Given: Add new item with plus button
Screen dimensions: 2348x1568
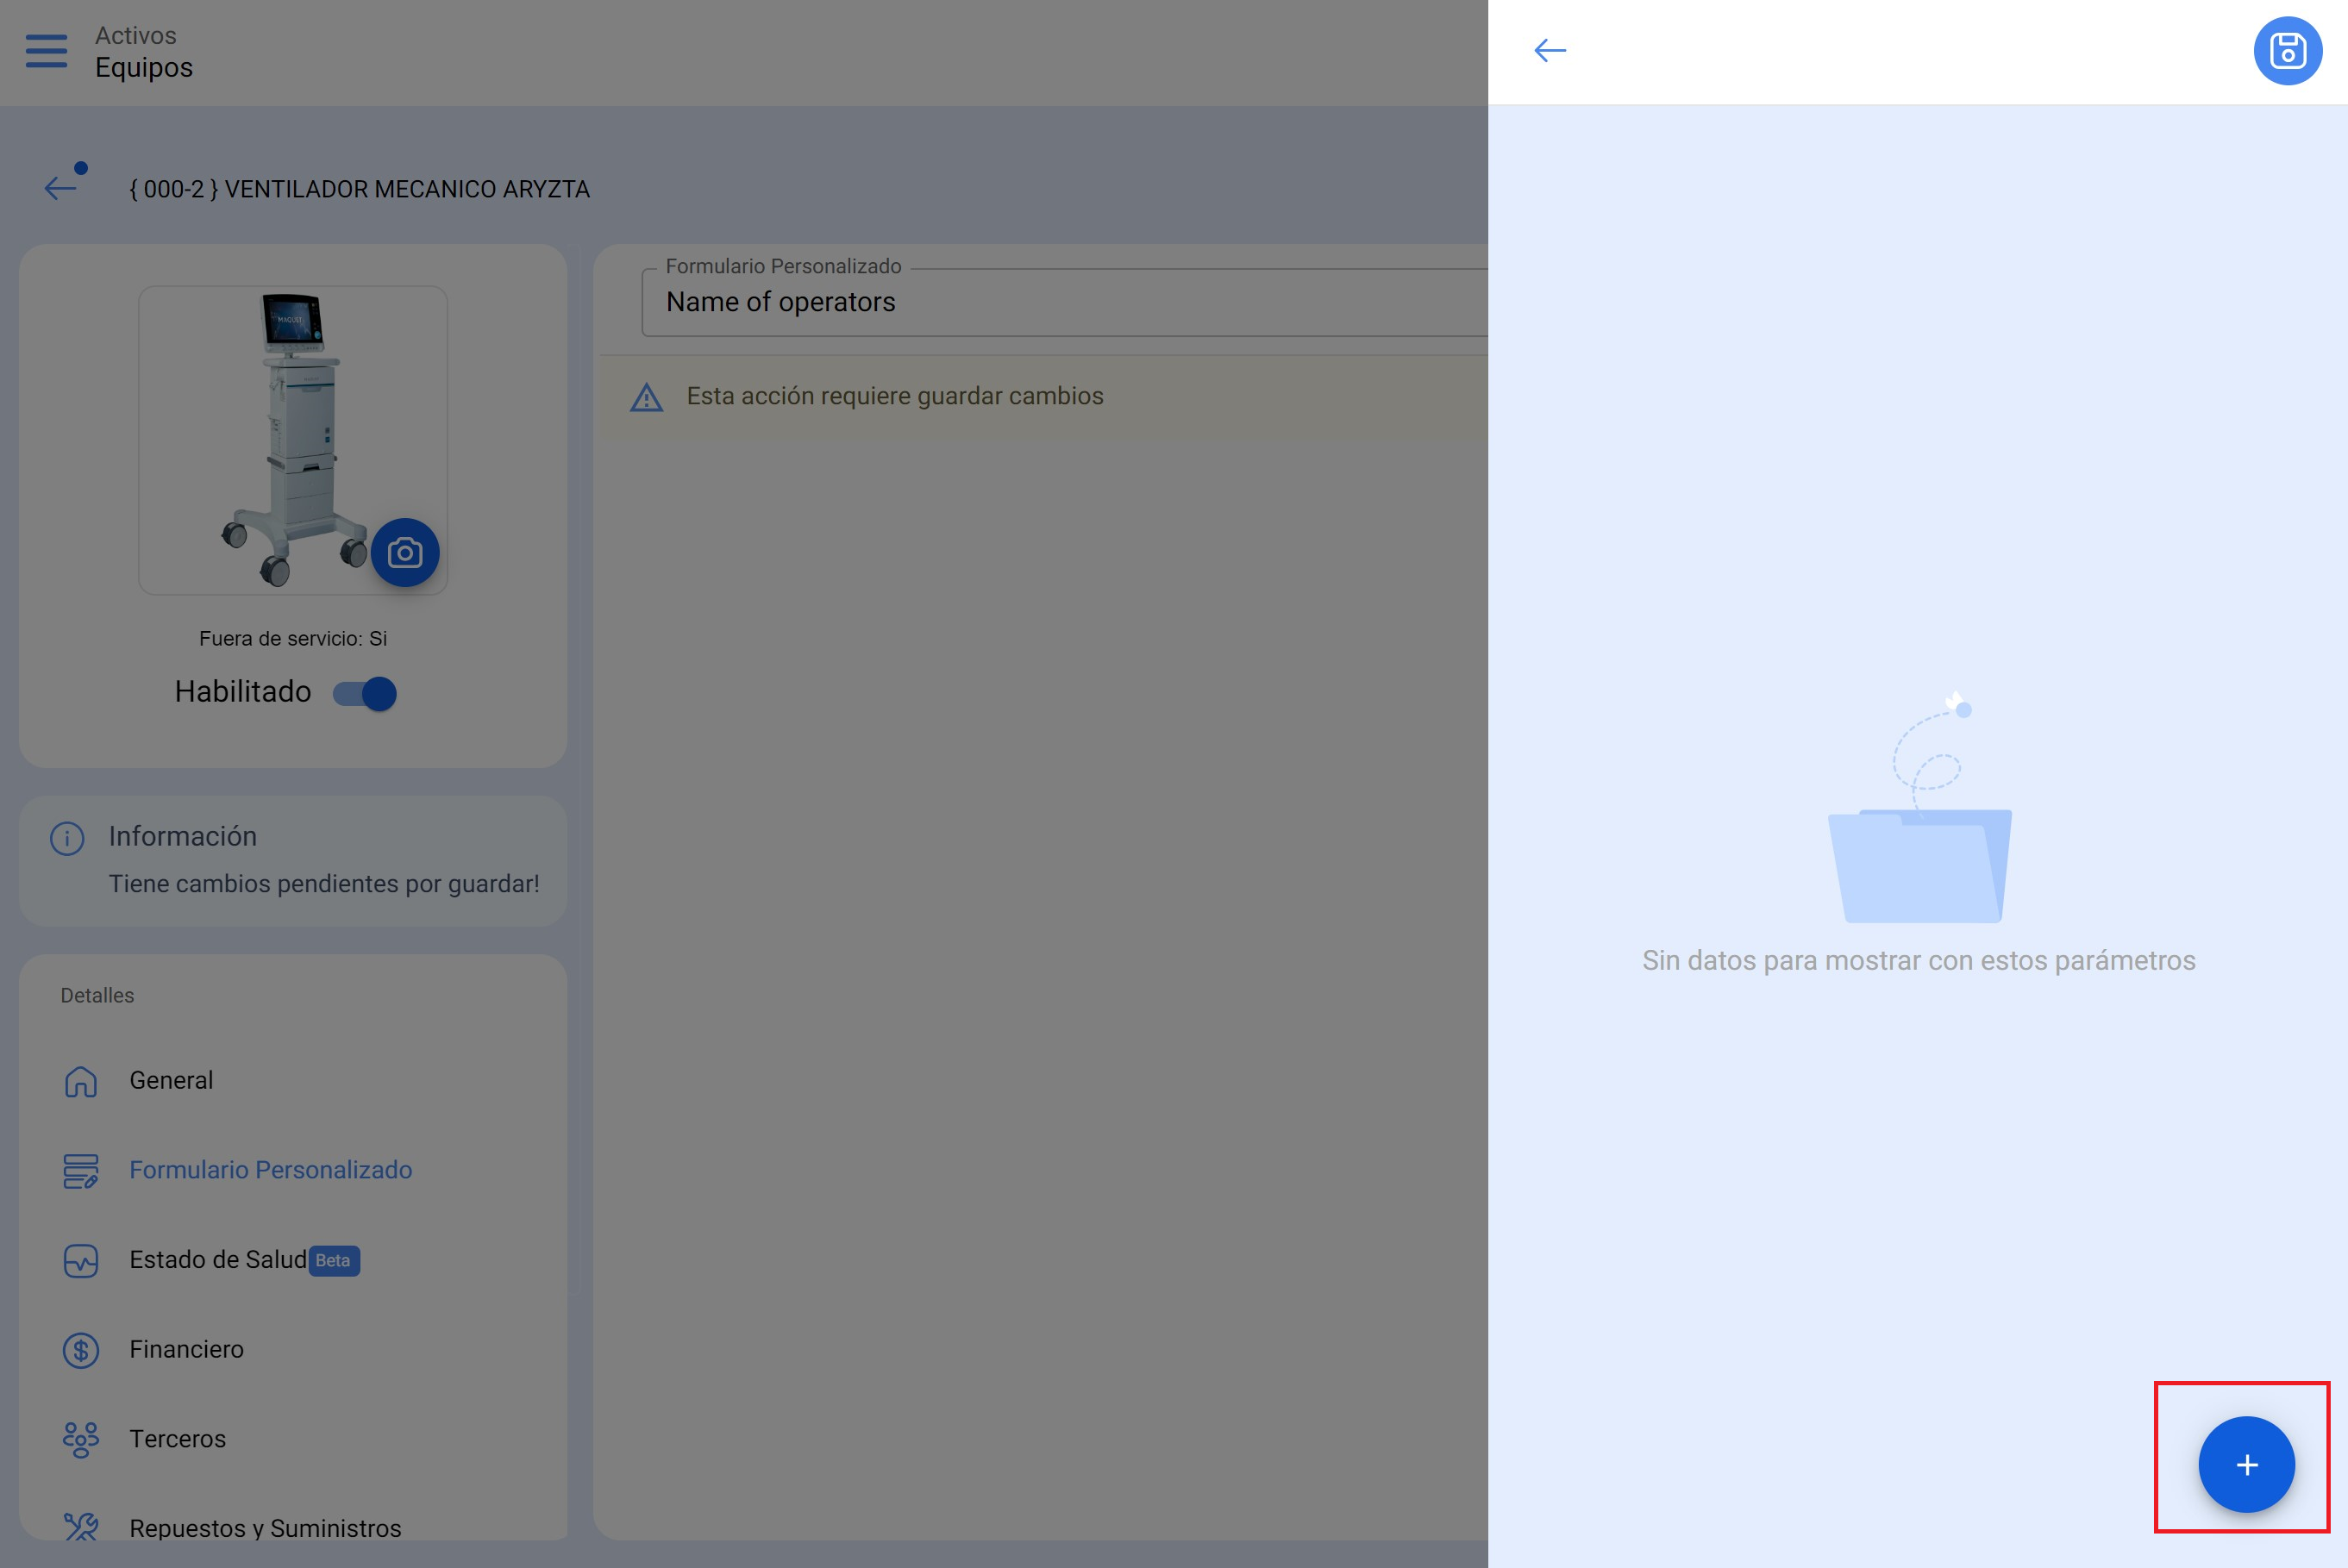Looking at the screenshot, I should [x=2246, y=1464].
